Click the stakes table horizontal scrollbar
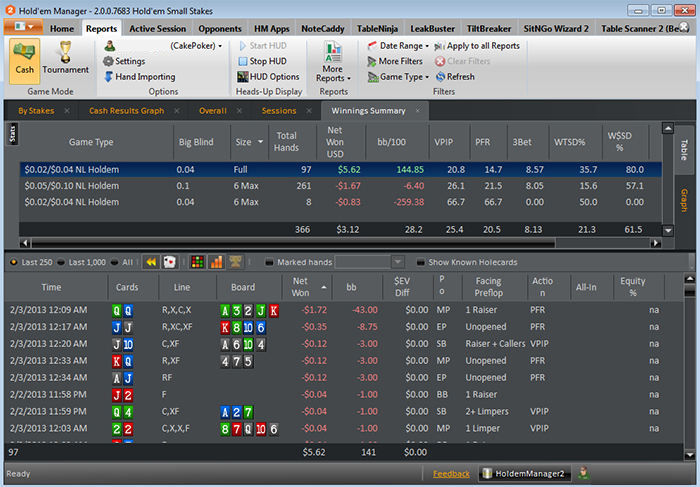 (x=293, y=243)
